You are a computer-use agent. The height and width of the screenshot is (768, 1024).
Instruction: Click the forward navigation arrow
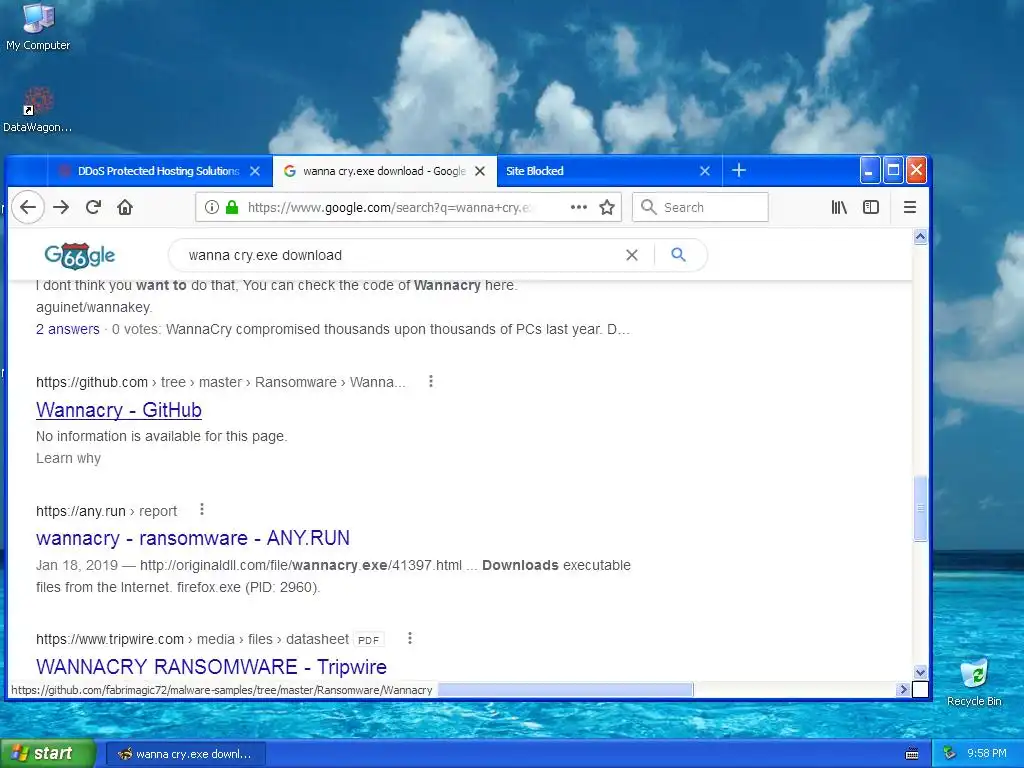(x=61, y=208)
